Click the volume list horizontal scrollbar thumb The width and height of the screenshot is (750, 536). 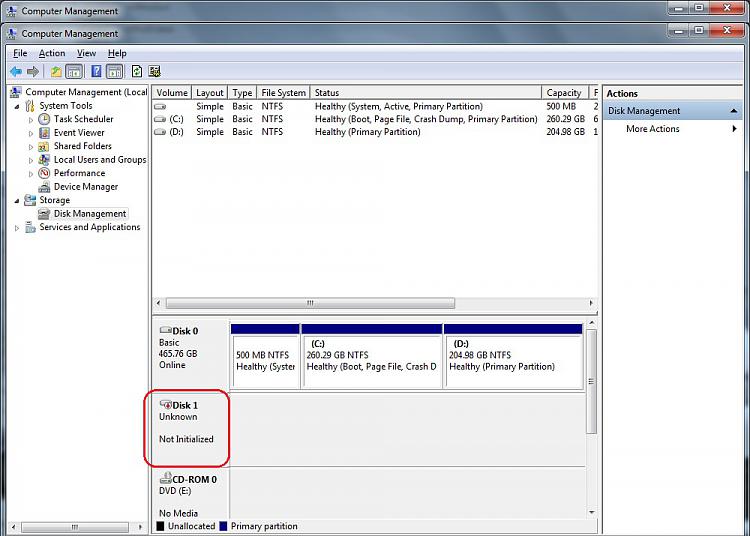310,303
